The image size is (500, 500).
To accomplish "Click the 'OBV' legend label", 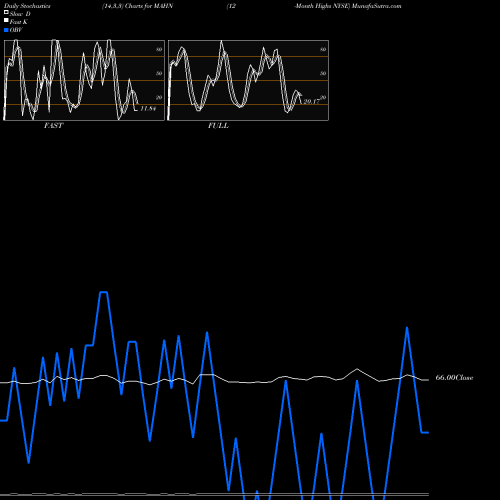I will (16, 30).
